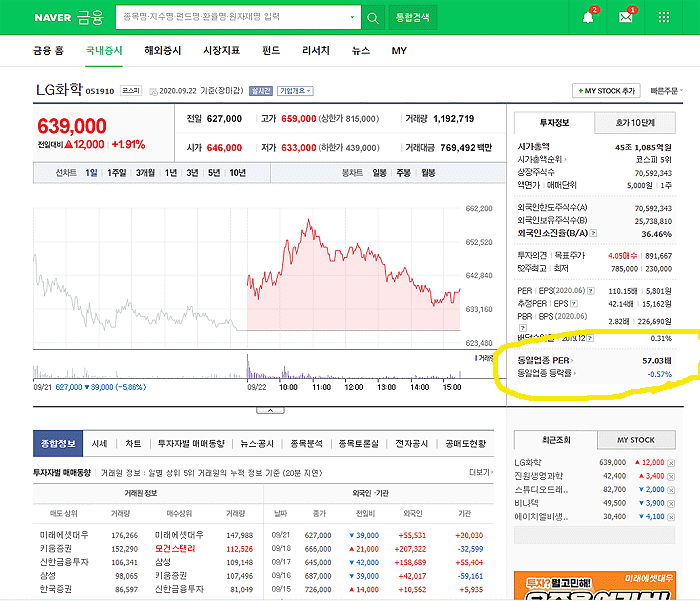The width and height of the screenshot is (700, 601).
Task: Click the 미래에셋대우 ad banner
Action: pos(595,586)
